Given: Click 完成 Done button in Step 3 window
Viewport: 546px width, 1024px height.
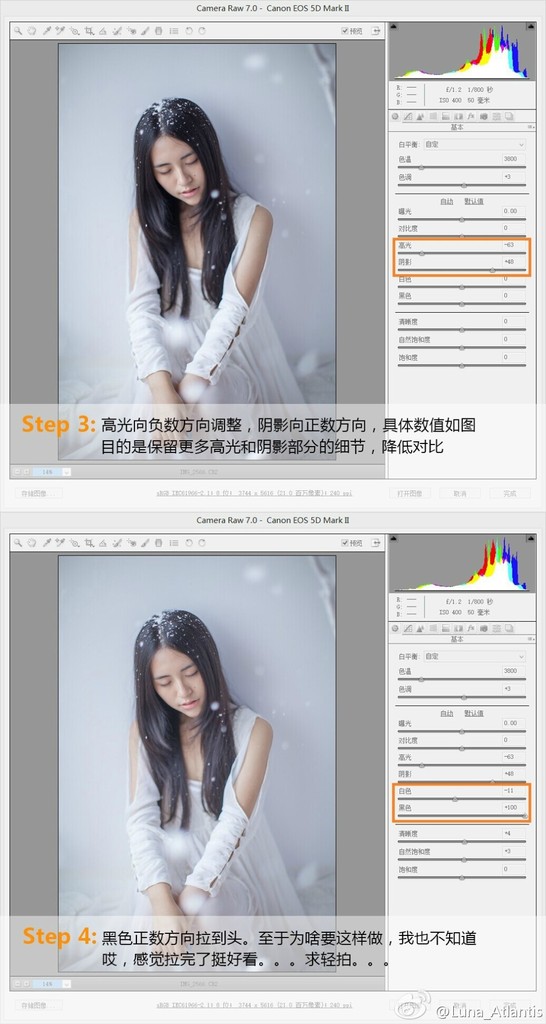Looking at the screenshot, I should click(511, 494).
